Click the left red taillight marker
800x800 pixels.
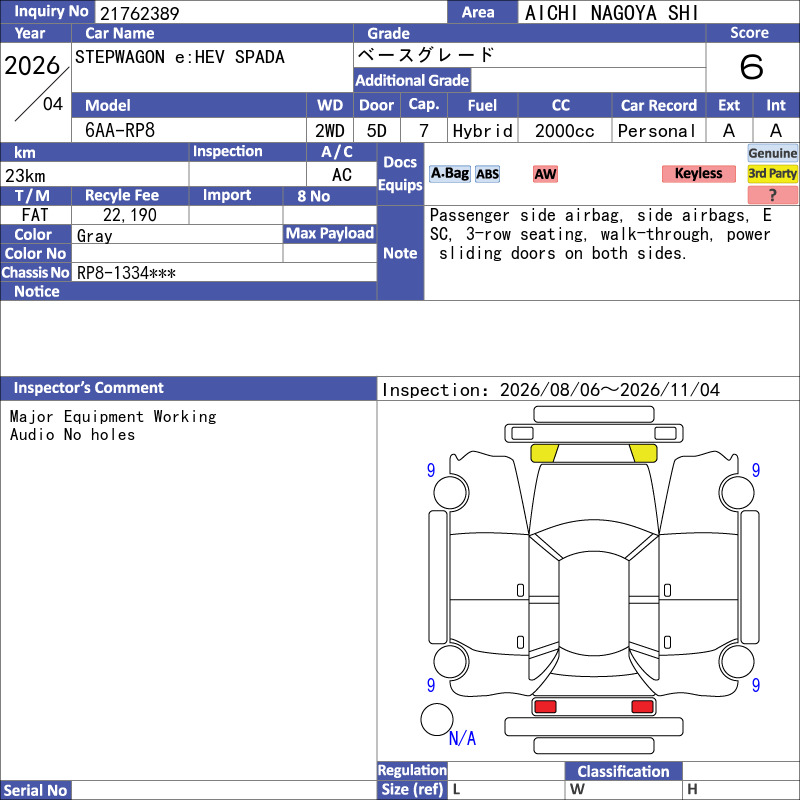[x=545, y=707]
